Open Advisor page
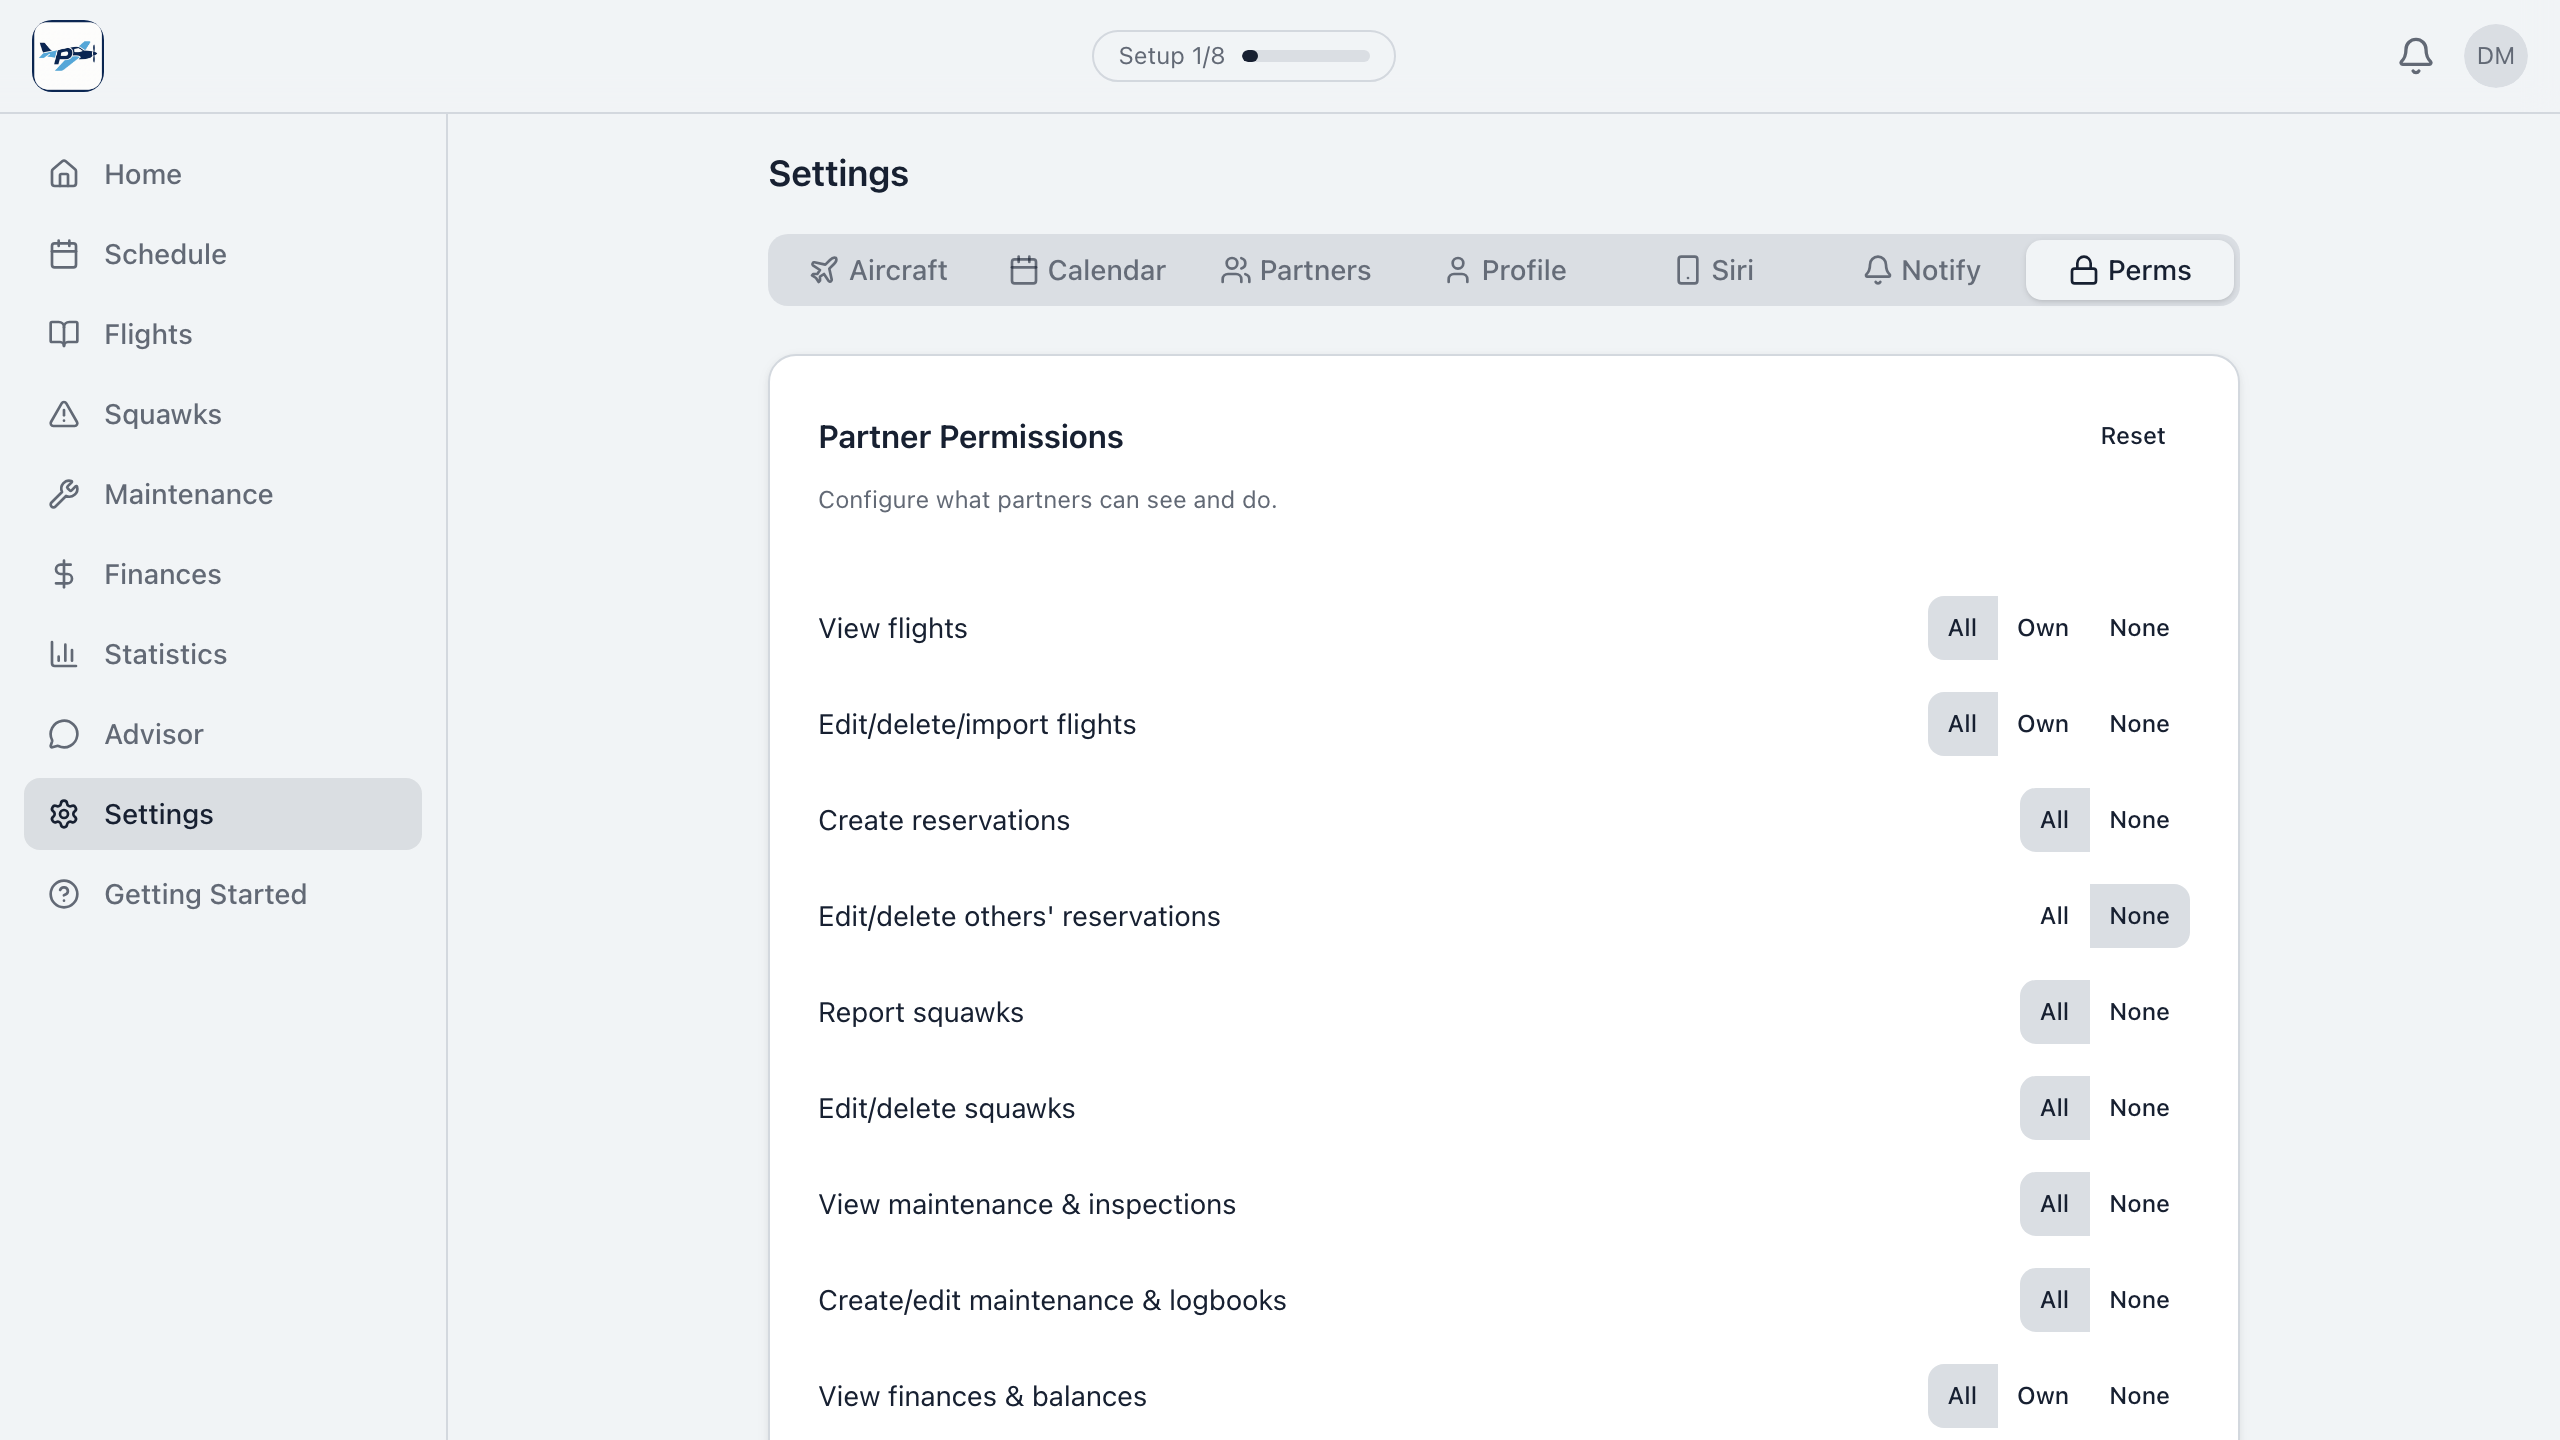2560x1440 pixels. pyautogui.click(x=223, y=734)
